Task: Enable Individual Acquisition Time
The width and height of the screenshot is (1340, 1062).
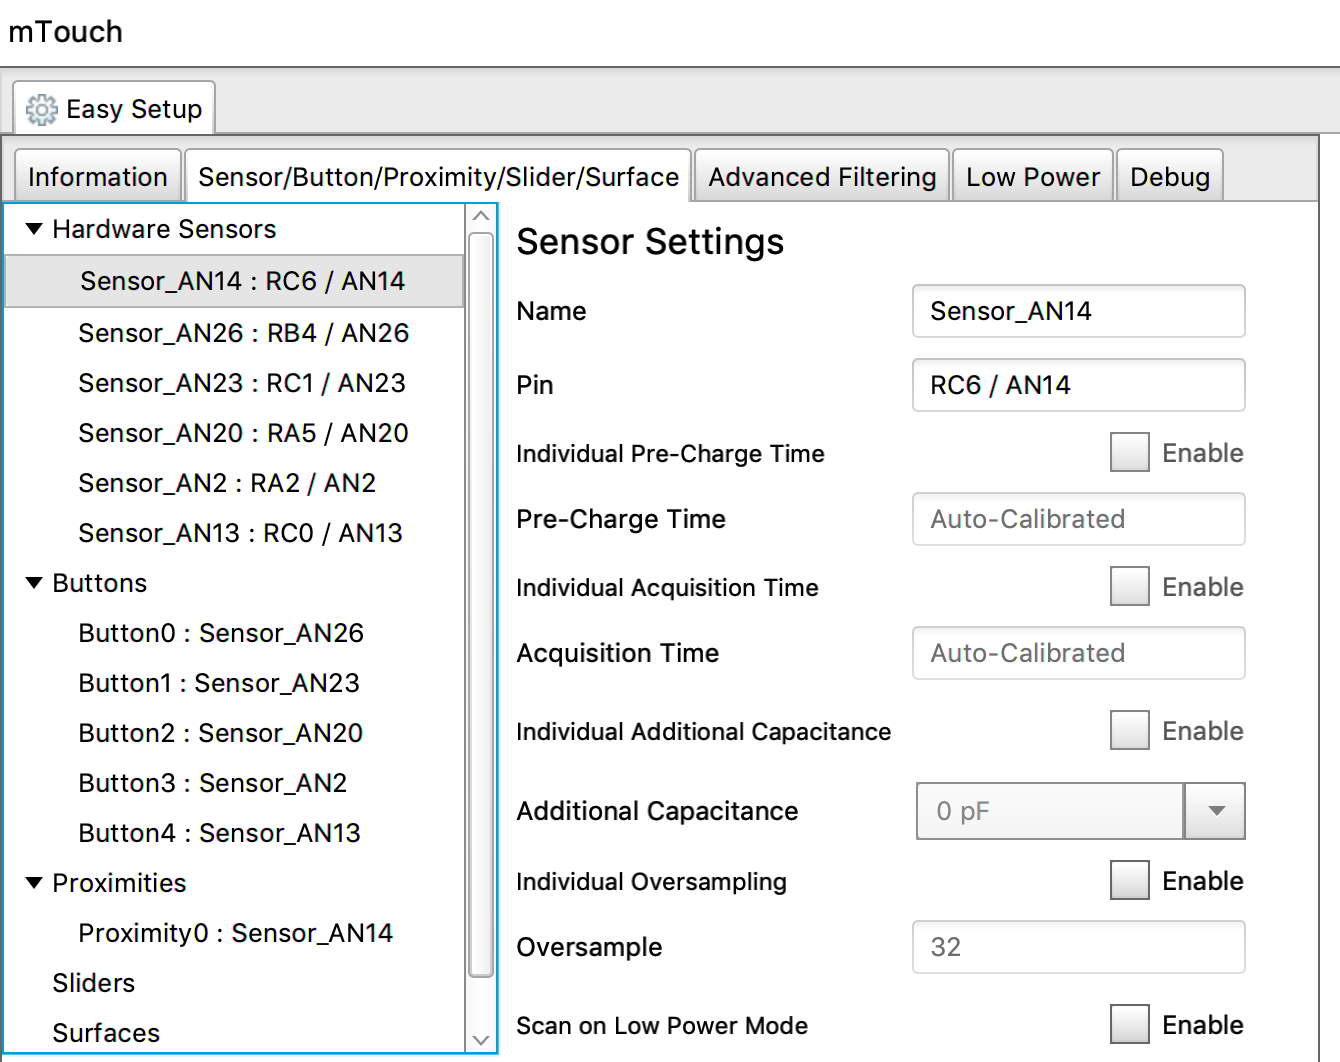Action: click(x=1129, y=586)
